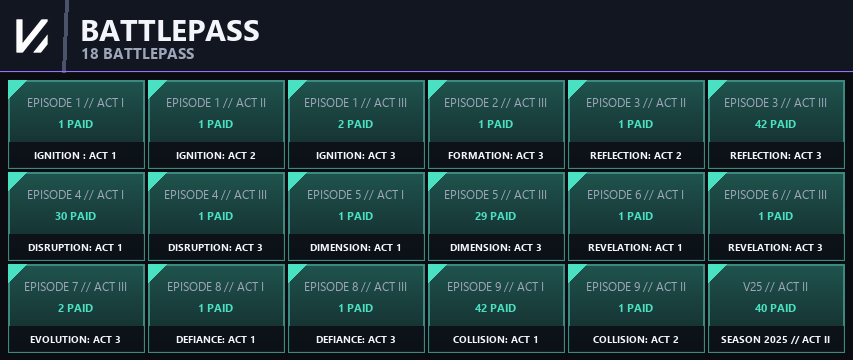The height and width of the screenshot is (360, 853).
Task: Select the Ignition : Act 1 battlepass card
Action: coord(76,125)
